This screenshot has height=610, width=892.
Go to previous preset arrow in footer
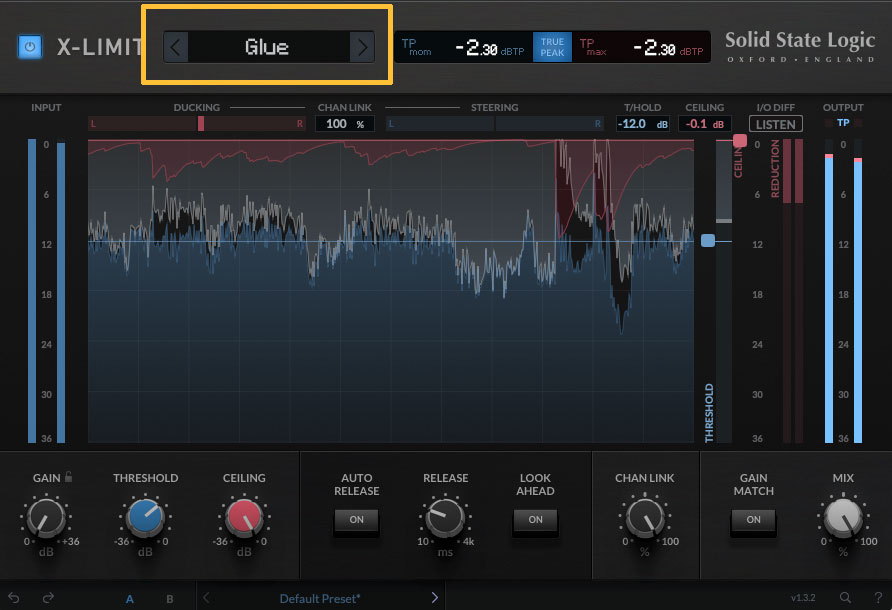coord(206,597)
